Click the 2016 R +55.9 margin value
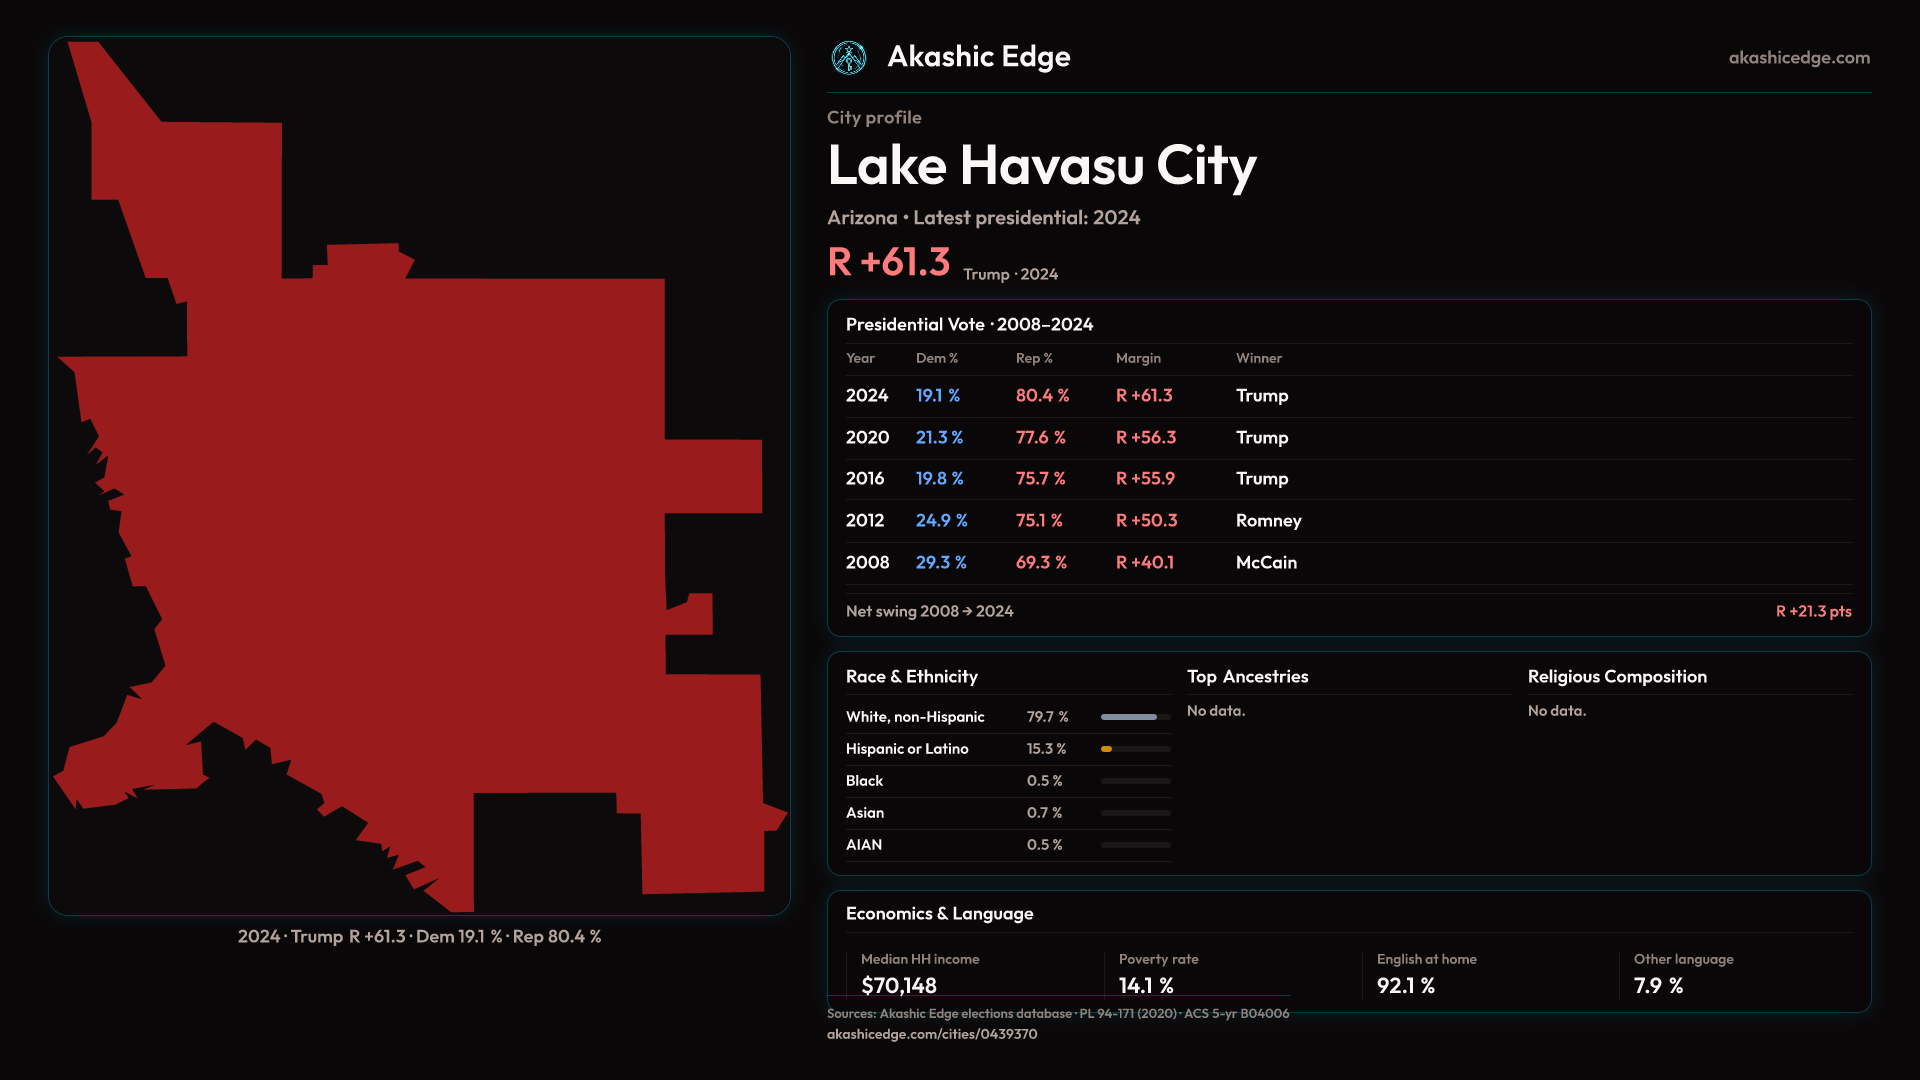The image size is (1920, 1080). [x=1145, y=479]
